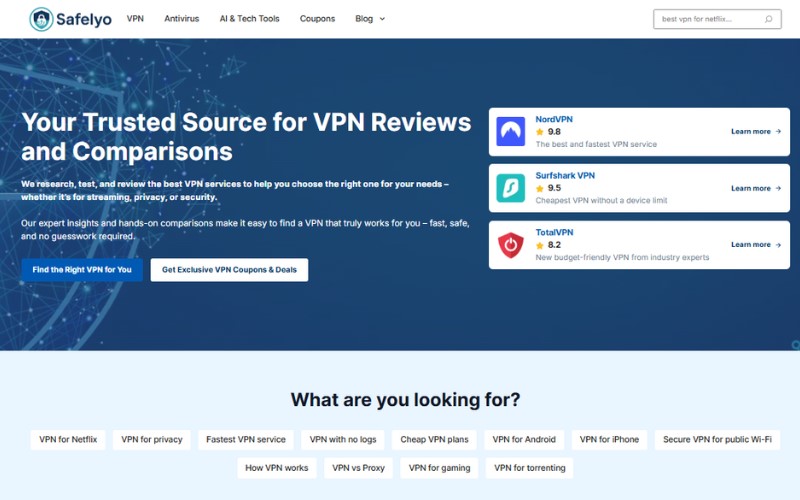Viewport: 800px width, 500px height.
Task: Choose the Fastest VPN service tag
Action: (246, 439)
